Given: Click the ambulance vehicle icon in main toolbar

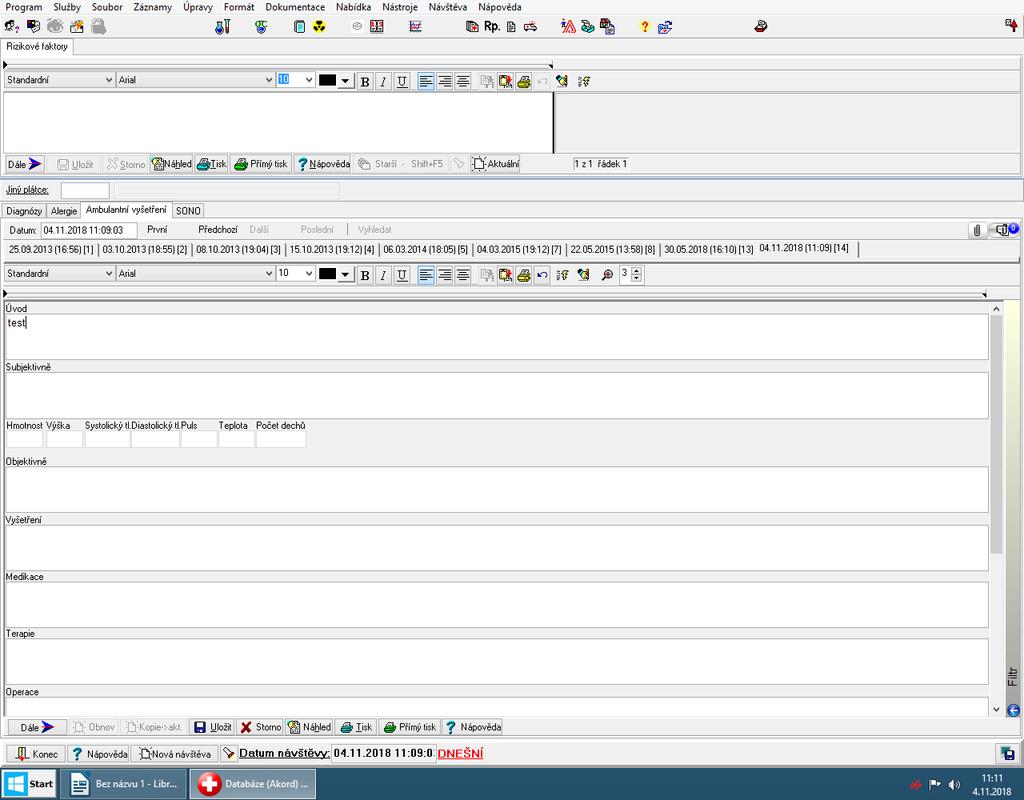Looking at the screenshot, I should [530, 27].
